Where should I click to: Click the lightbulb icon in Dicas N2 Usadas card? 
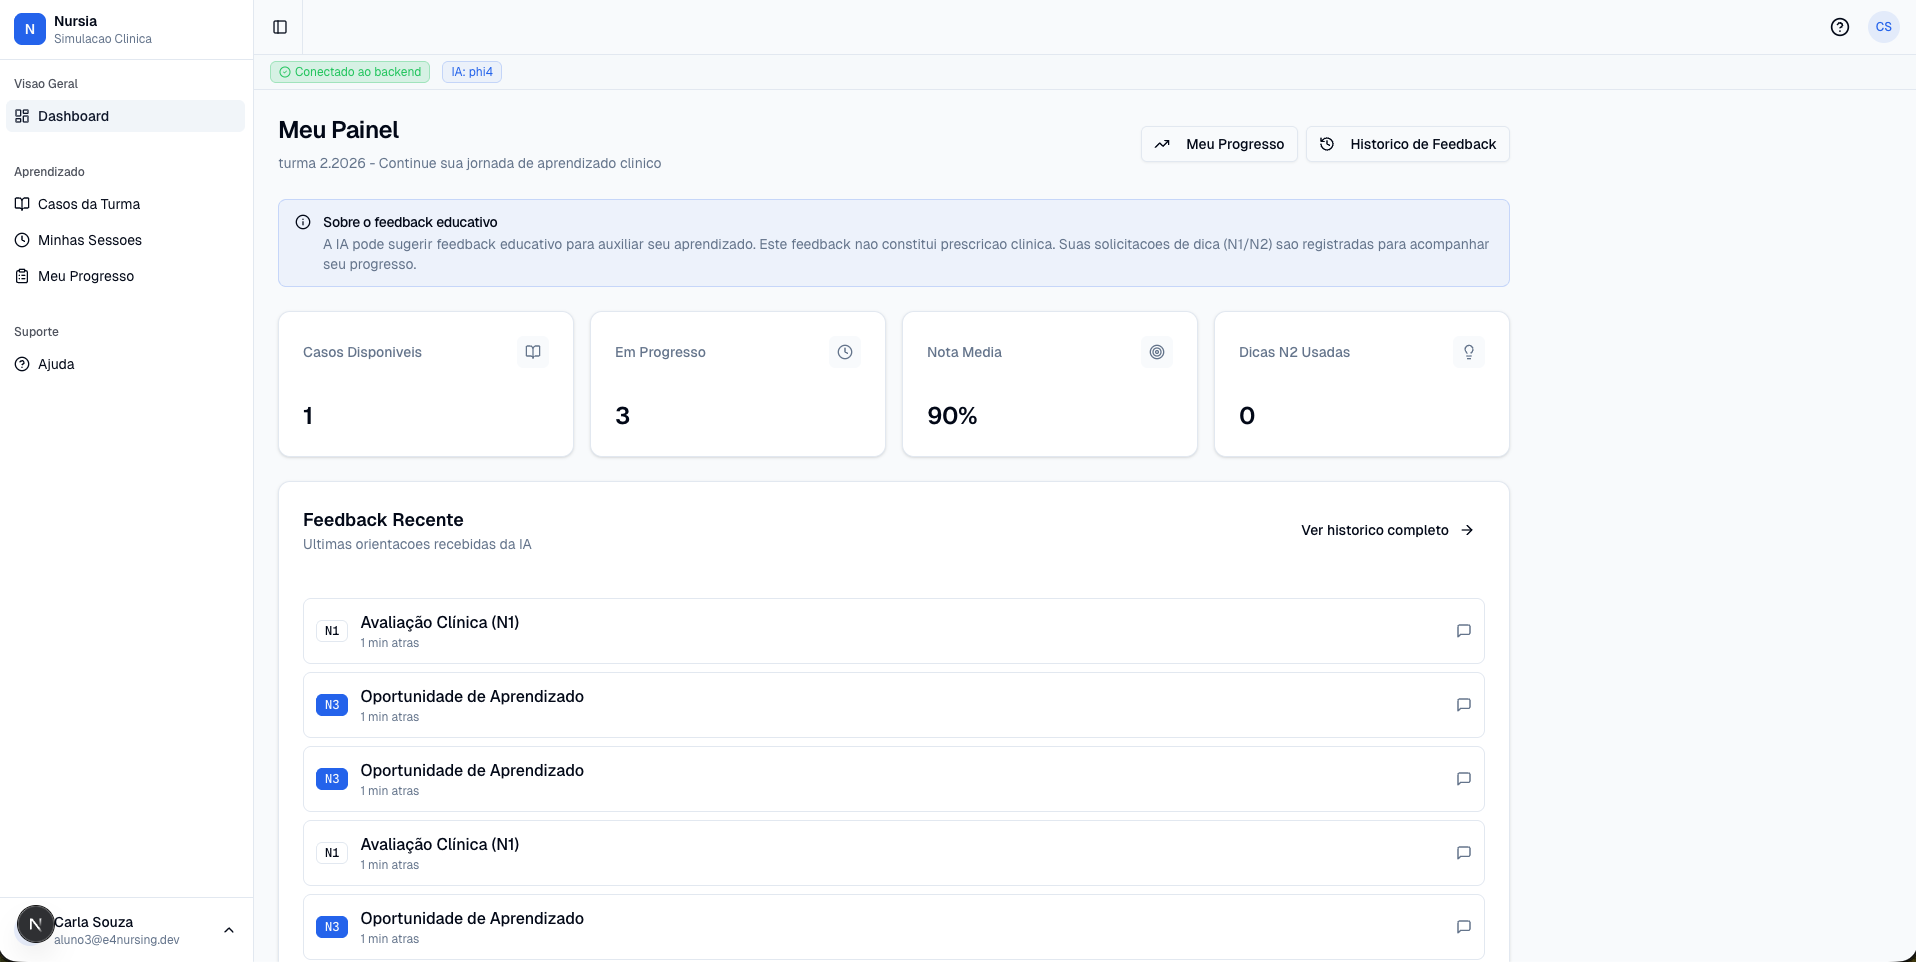coord(1469,352)
